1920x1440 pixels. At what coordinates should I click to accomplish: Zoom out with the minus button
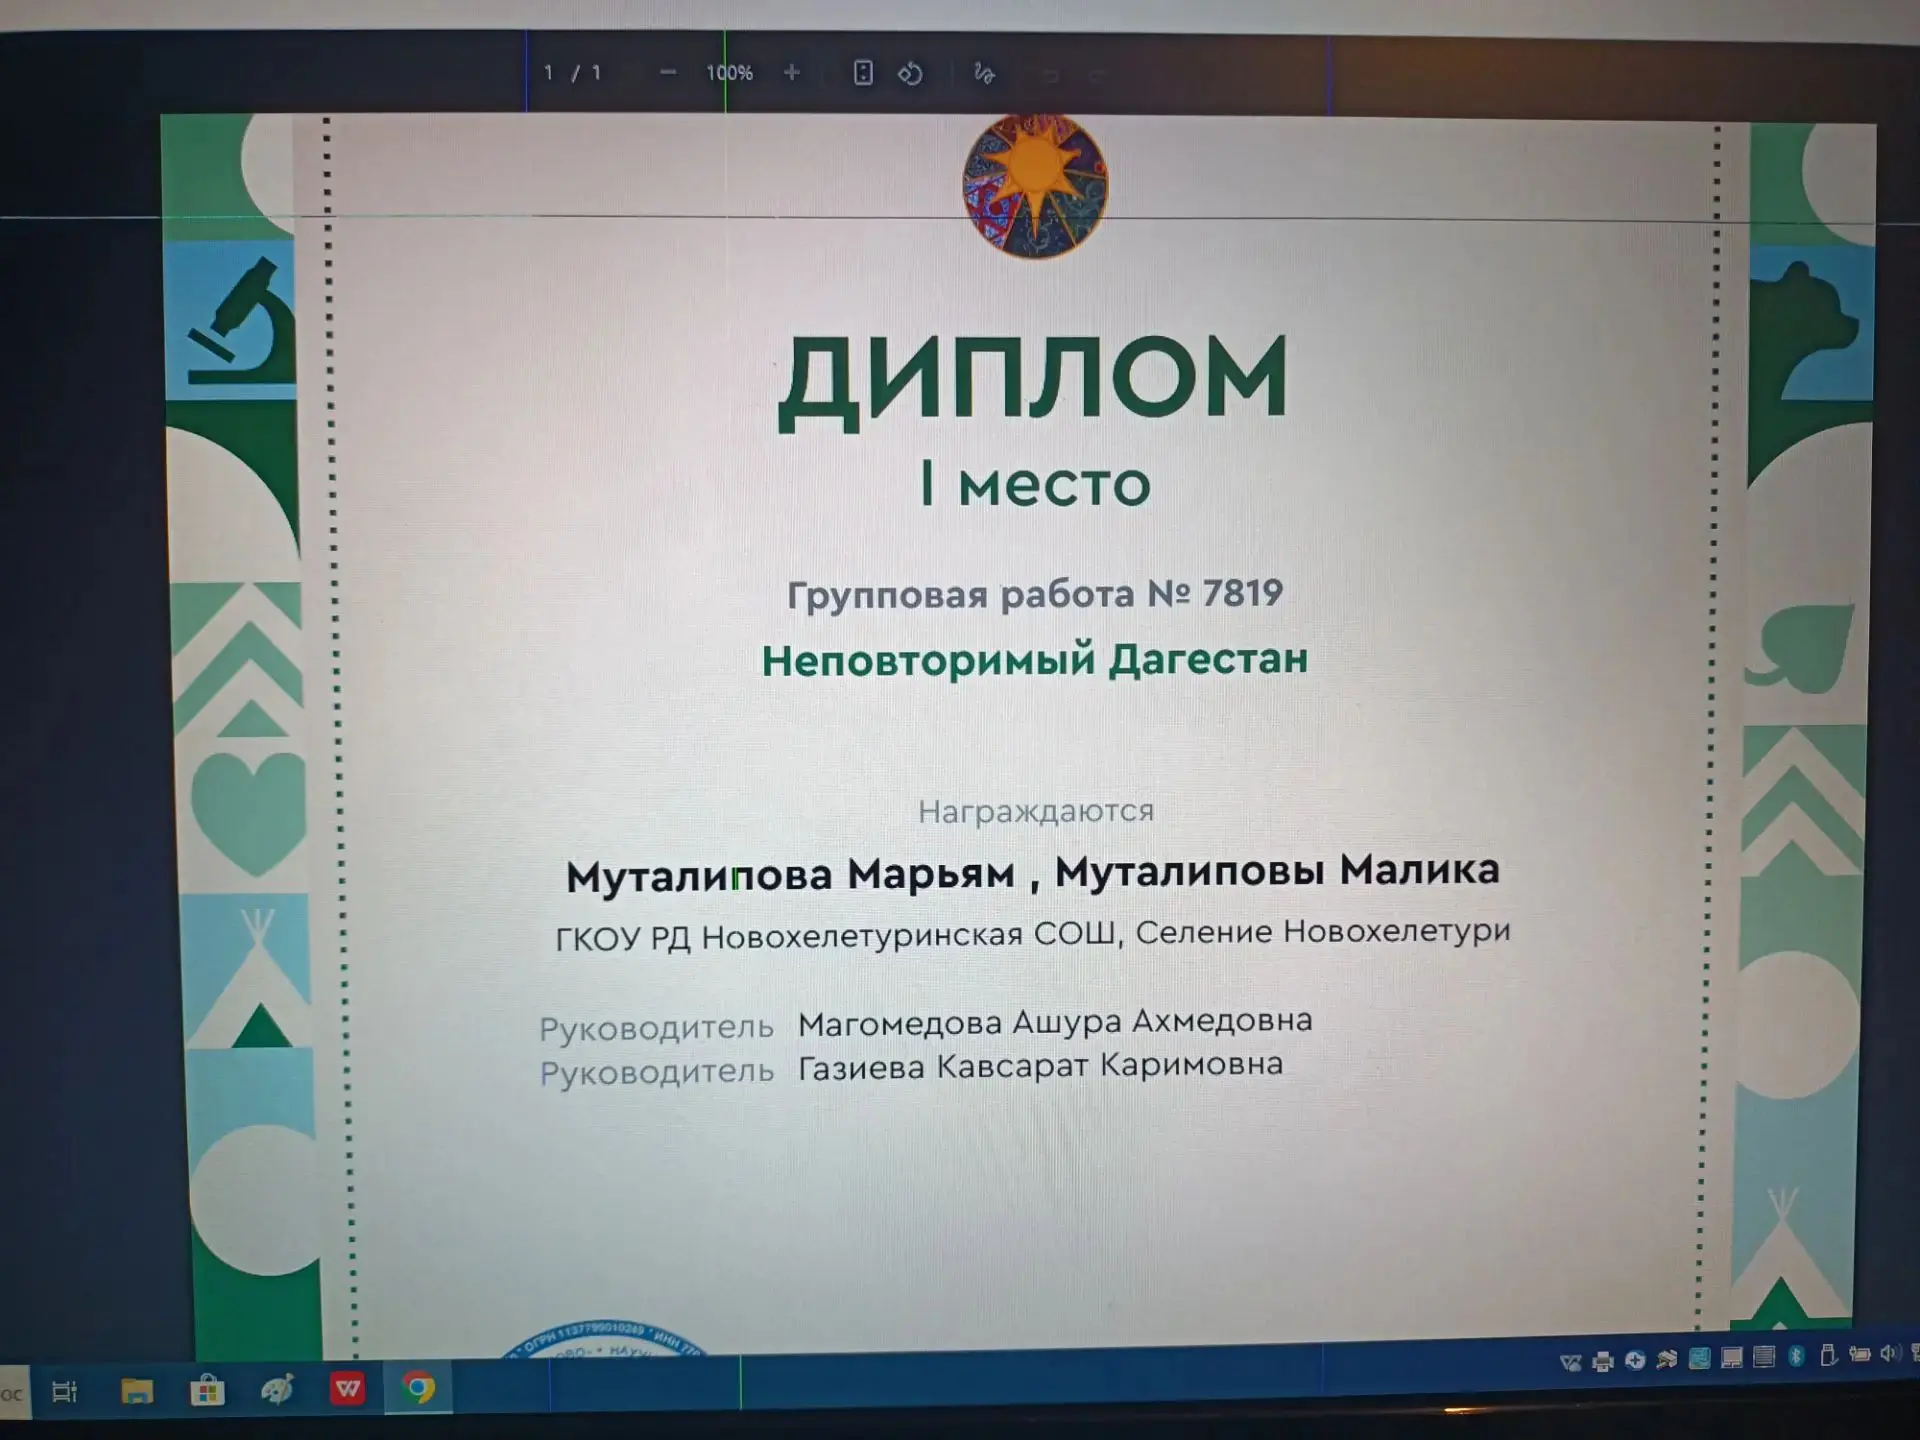(668, 72)
